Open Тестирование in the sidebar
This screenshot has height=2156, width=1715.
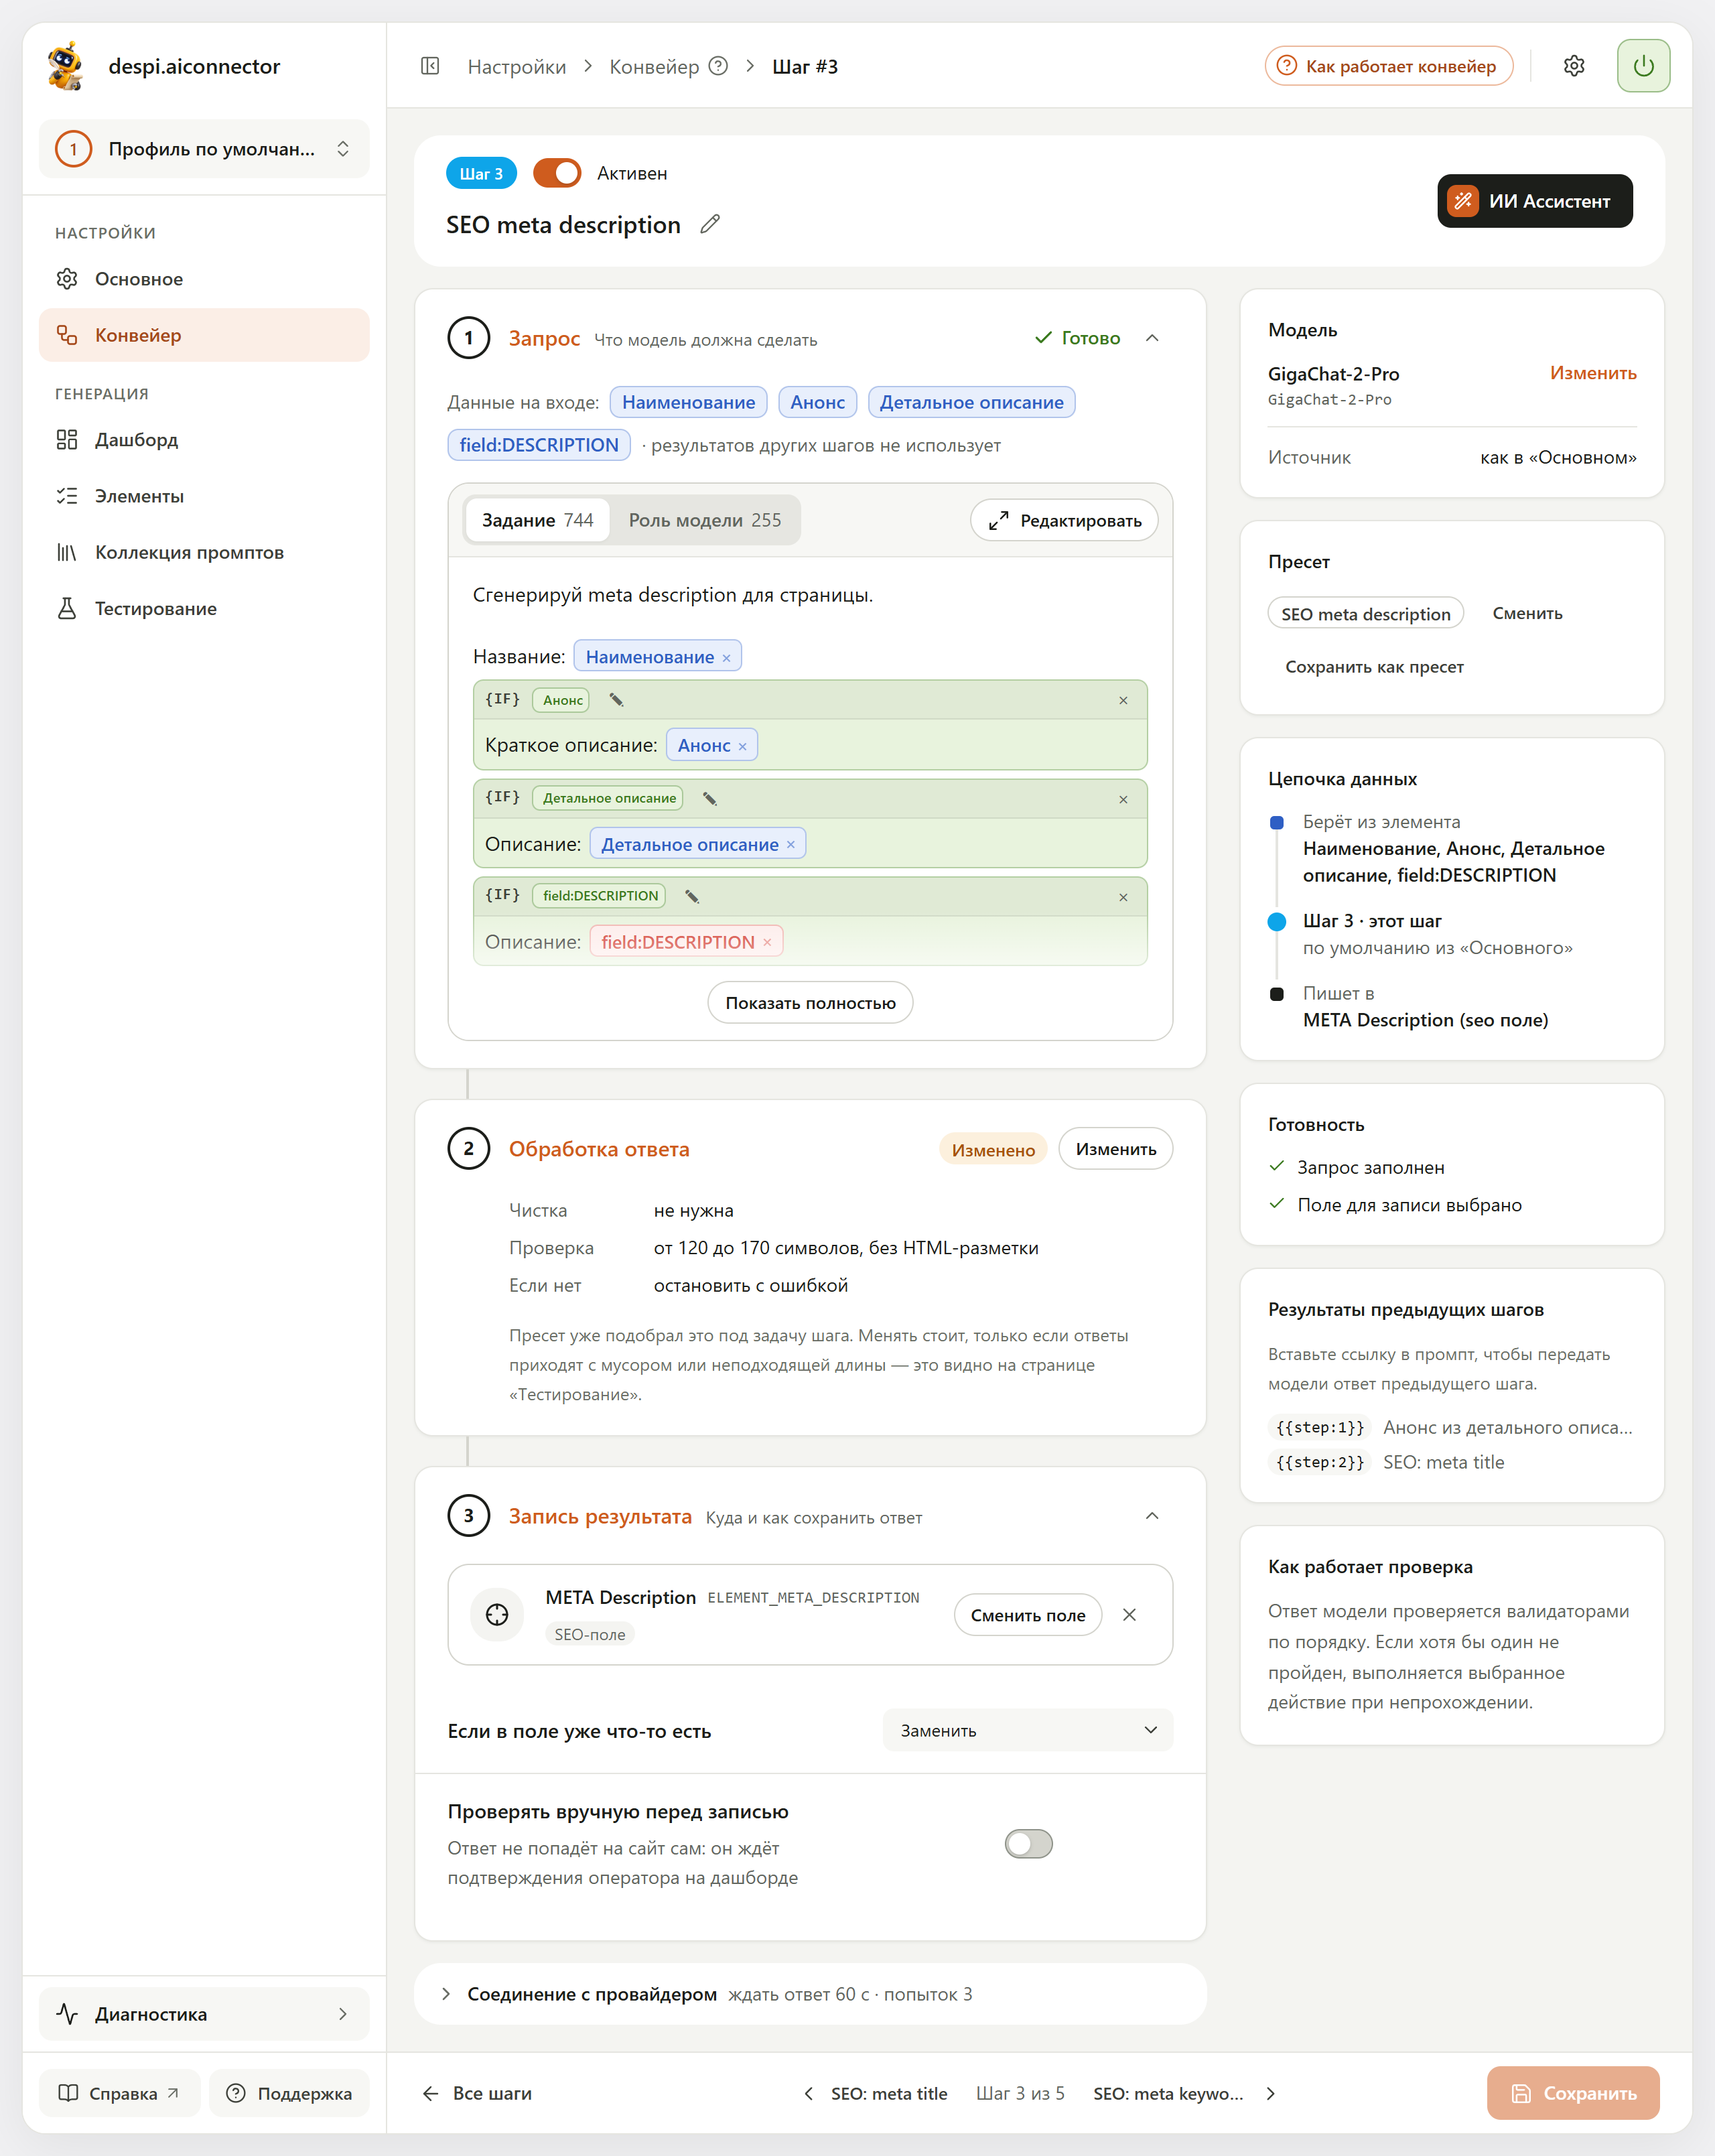coord(204,608)
